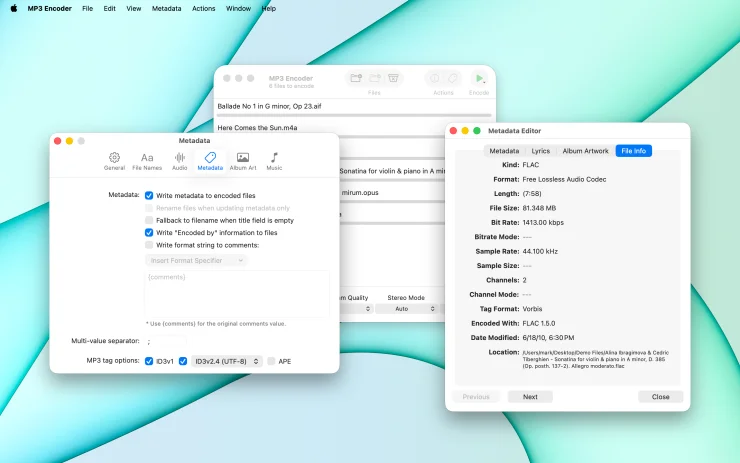Image resolution: width=740 pixels, height=463 pixels.
Task: Open the Stereo Mode Auto dropdown
Action: [407, 309]
